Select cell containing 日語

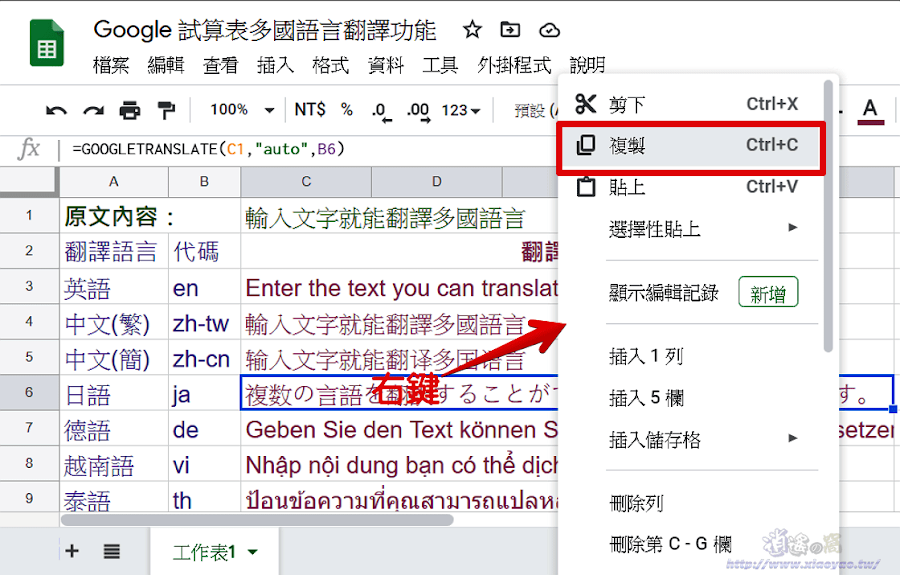pos(114,394)
